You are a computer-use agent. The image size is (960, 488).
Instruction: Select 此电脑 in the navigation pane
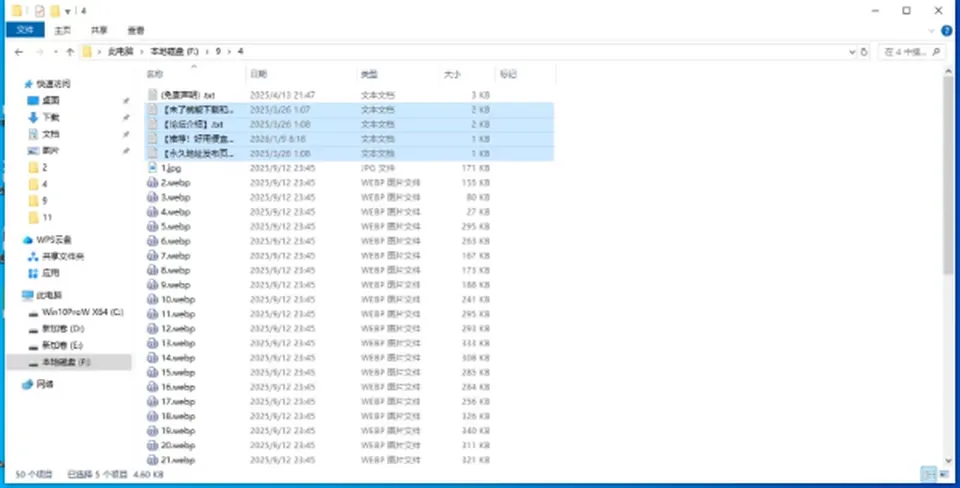(x=49, y=295)
